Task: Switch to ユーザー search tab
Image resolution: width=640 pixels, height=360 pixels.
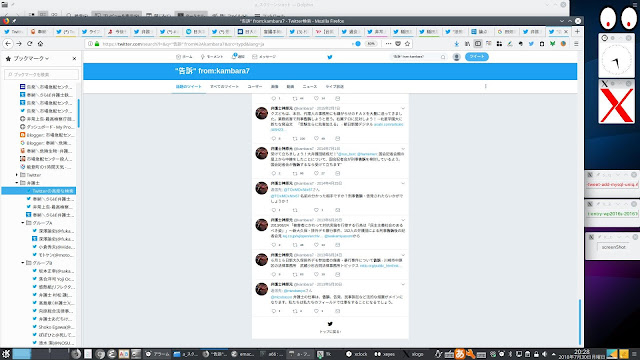Action: 255,87
